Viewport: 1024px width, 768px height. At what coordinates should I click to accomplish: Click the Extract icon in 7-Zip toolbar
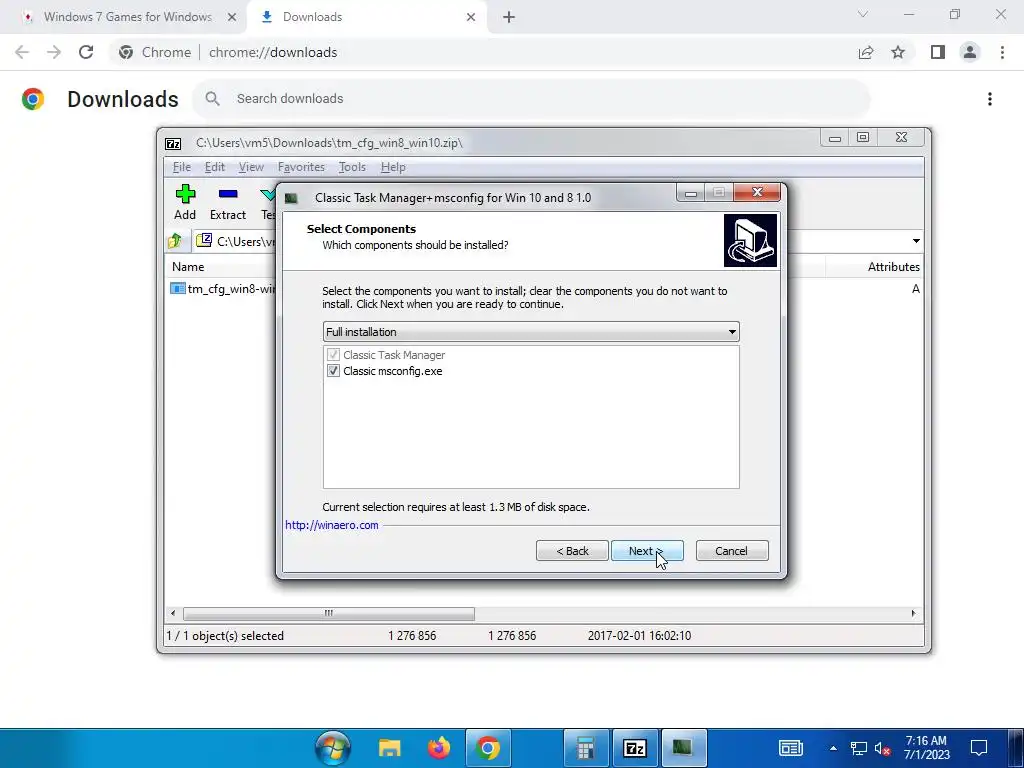[x=228, y=194]
